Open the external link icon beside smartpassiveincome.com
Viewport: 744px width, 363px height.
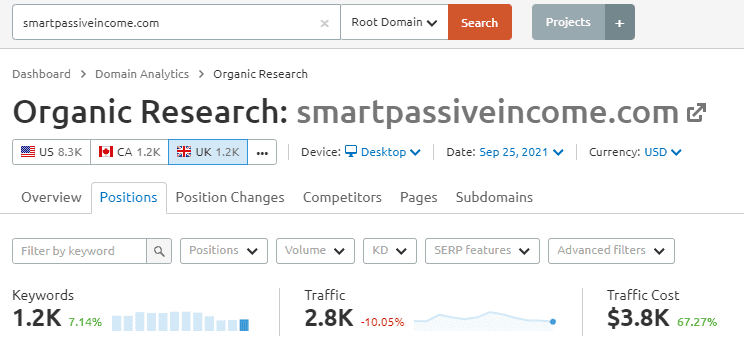point(696,112)
